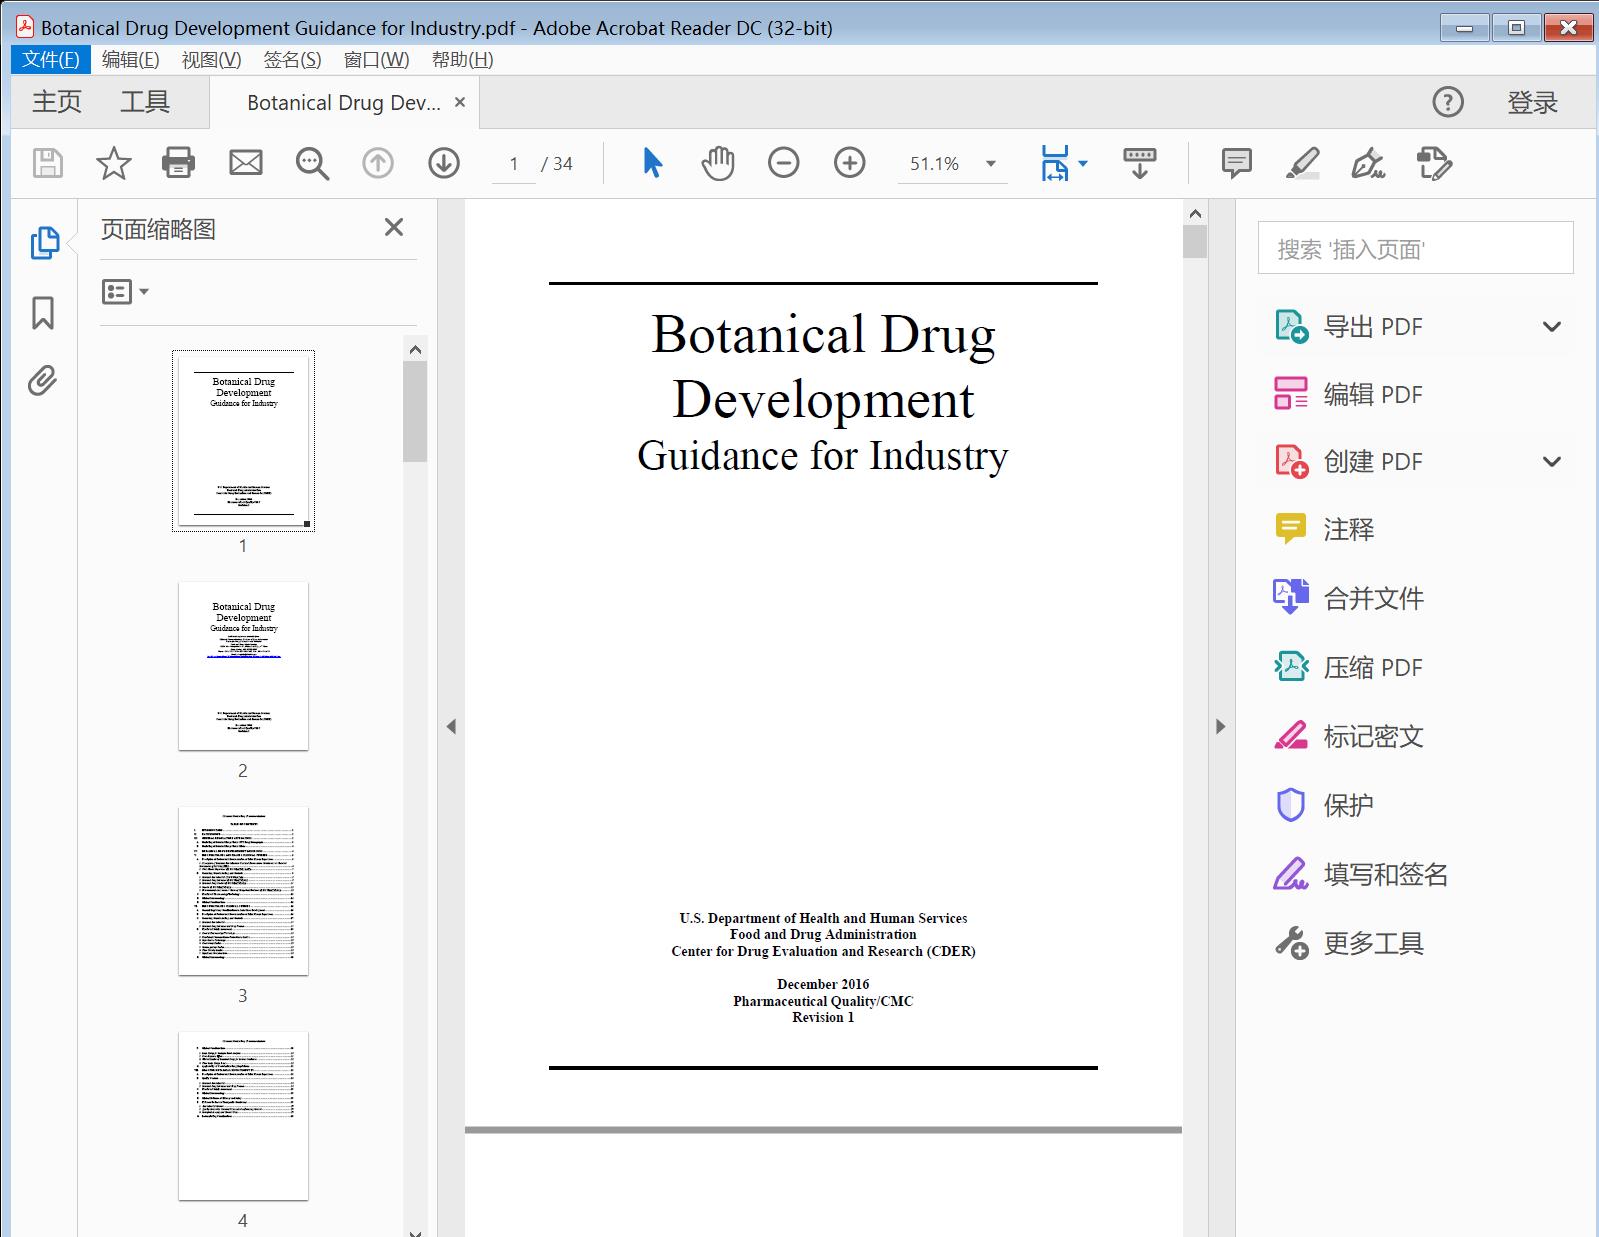
Task: Click the scrolling read mode icon
Action: click(x=1139, y=163)
